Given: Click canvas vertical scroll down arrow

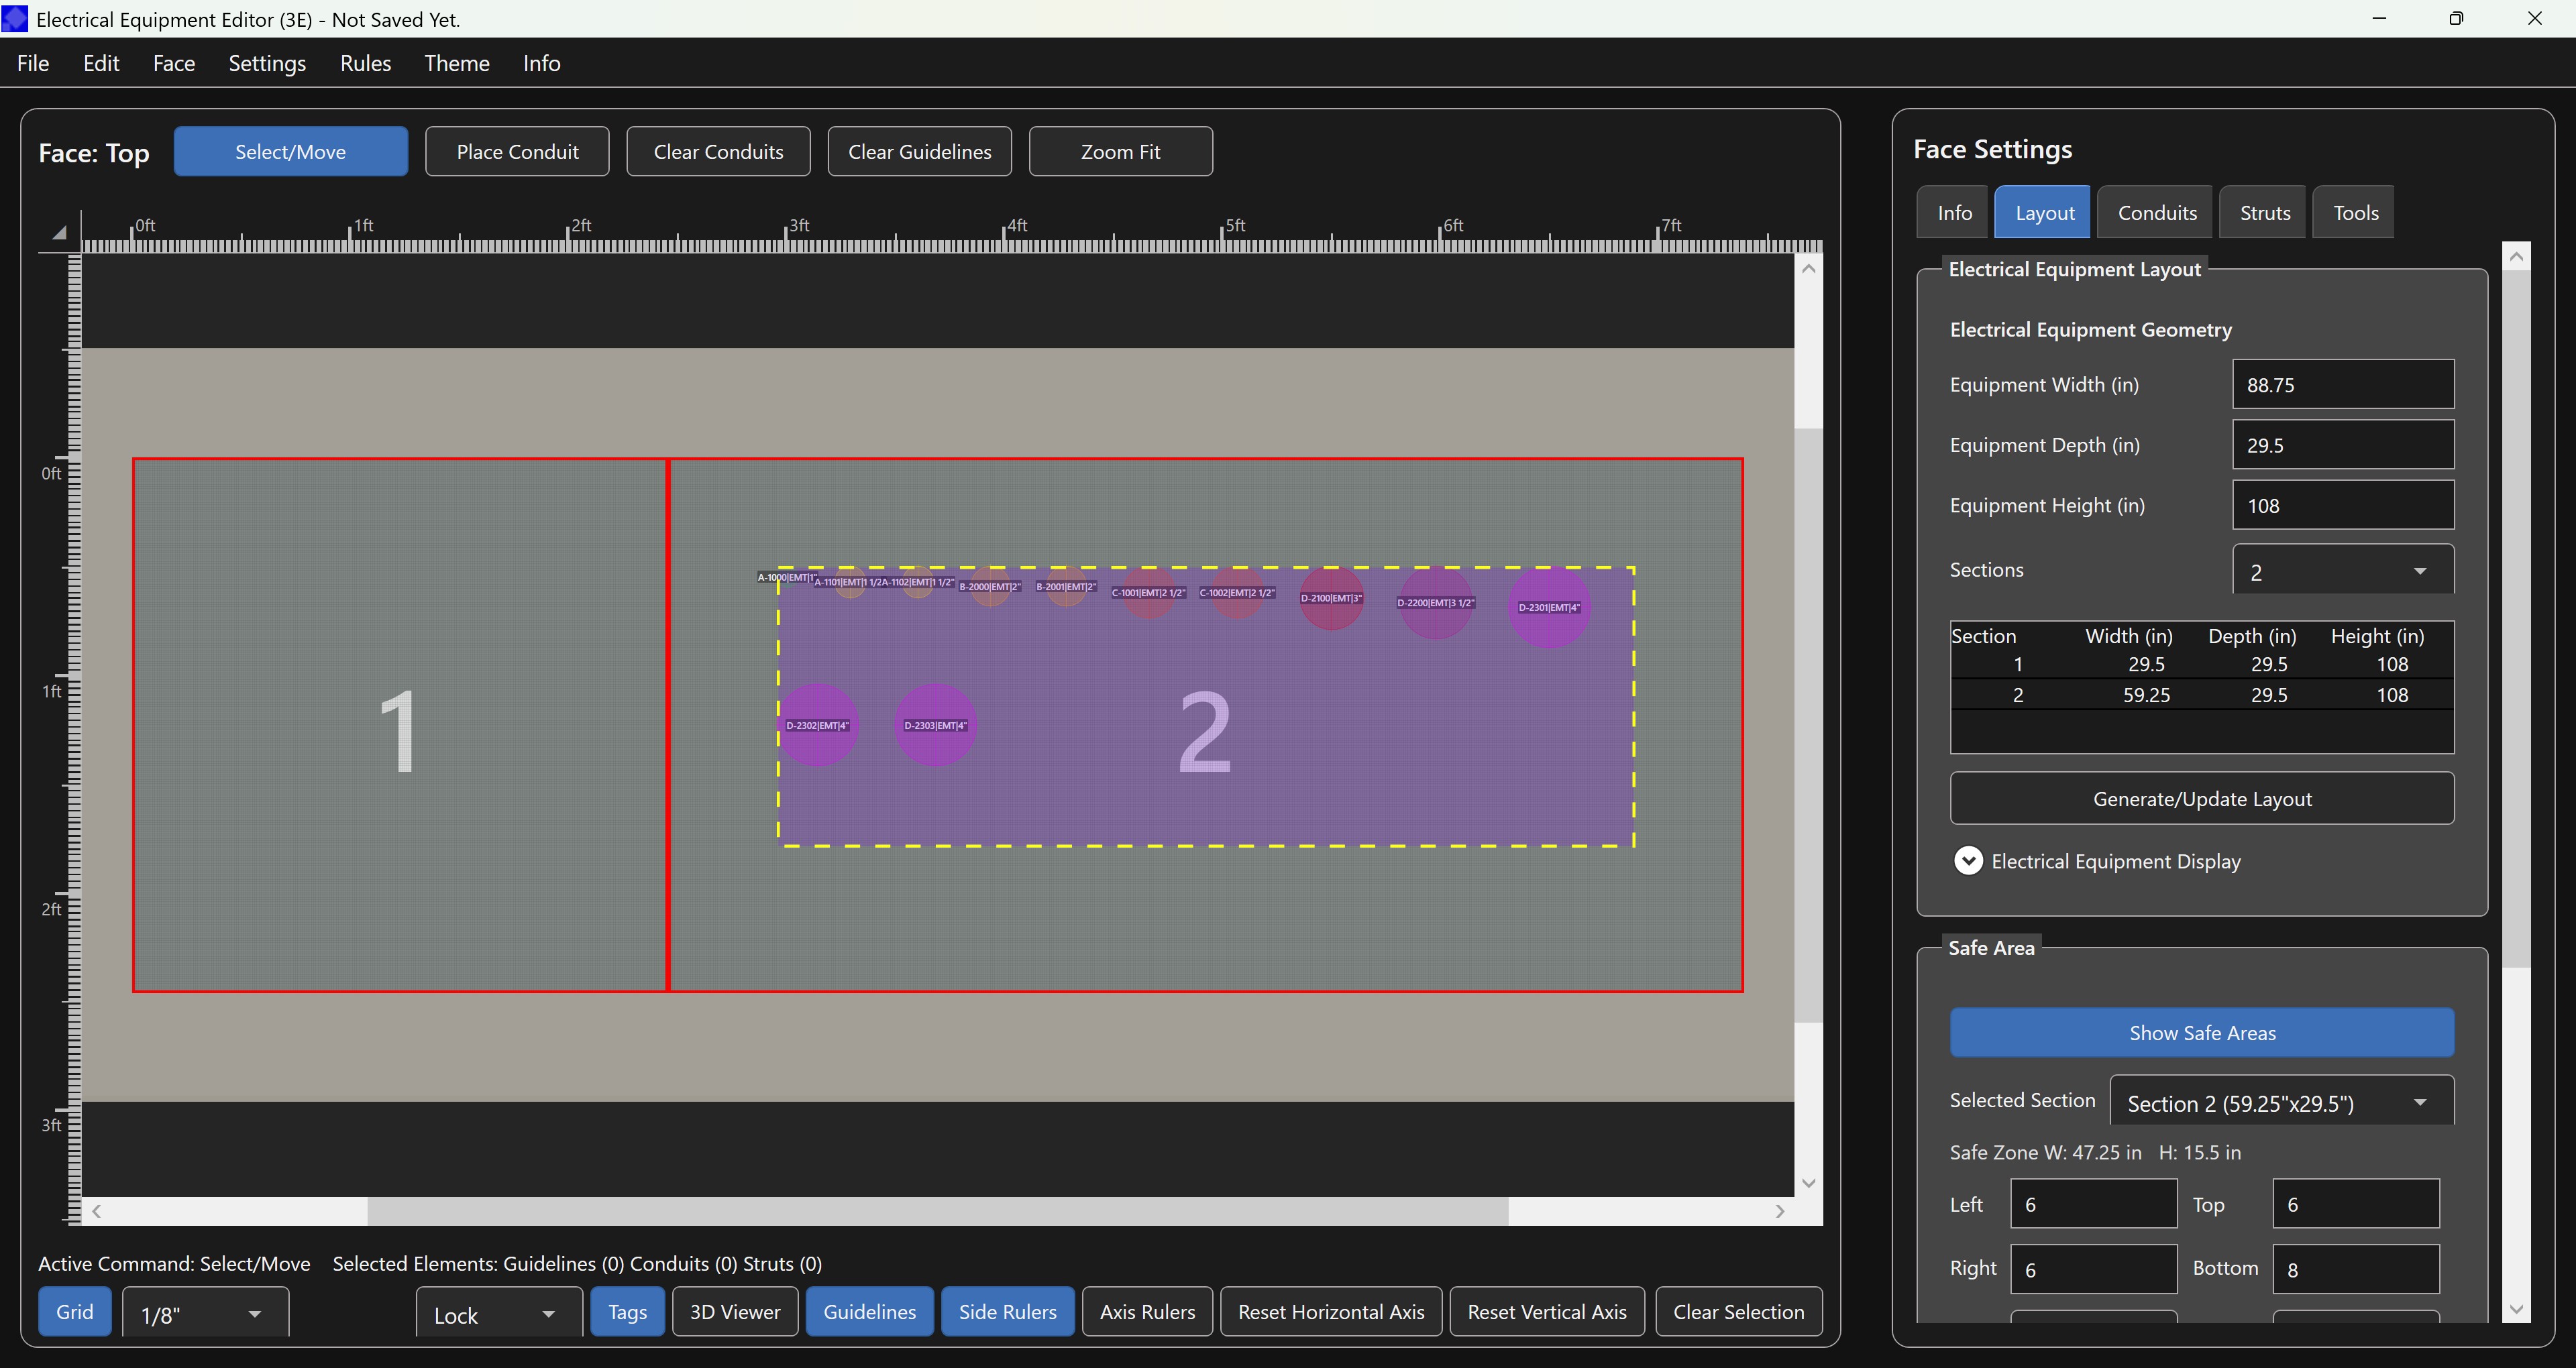Looking at the screenshot, I should [x=1808, y=1183].
